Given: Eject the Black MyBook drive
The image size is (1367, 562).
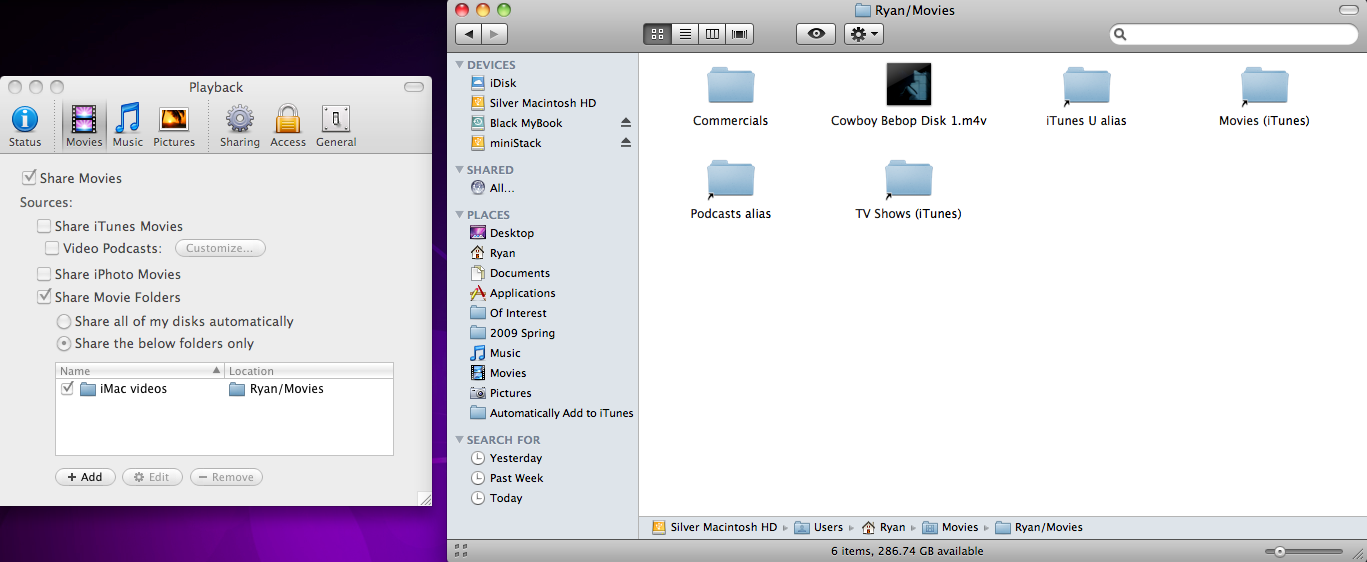Looking at the screenshot, I should (x=626, y=123).
